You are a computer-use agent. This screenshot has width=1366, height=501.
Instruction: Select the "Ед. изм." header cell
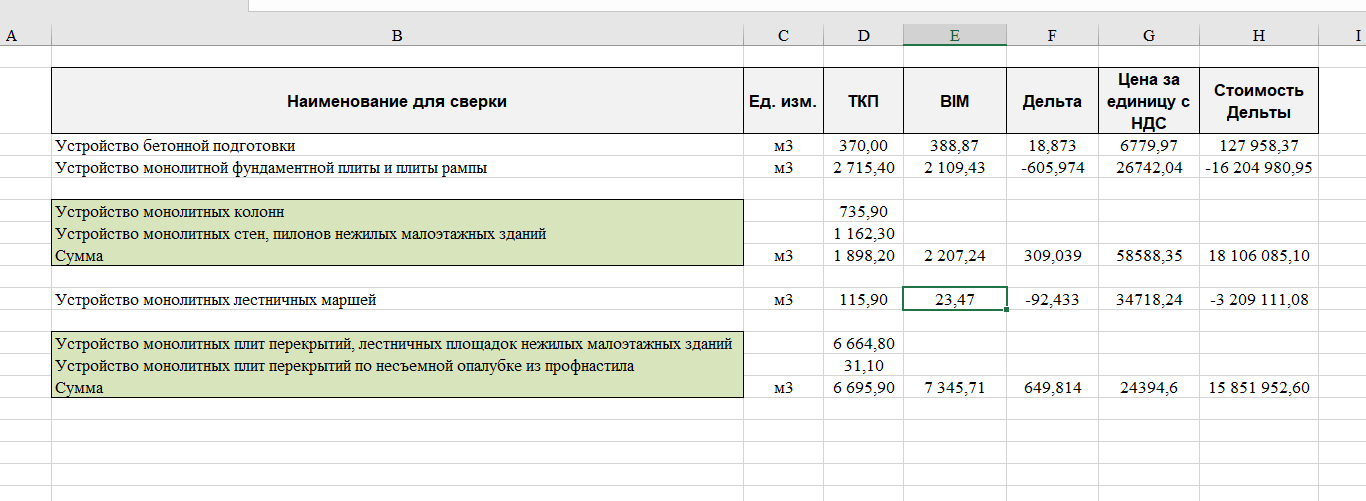[783, 101]
